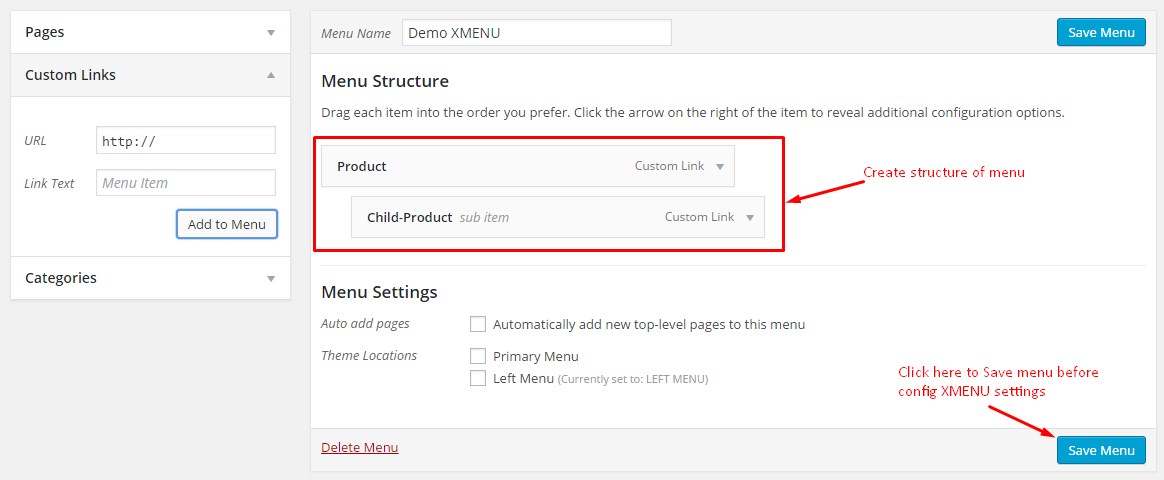The image size is (1164, 480).
Task: Click the top Save Menu button
Action: click(x=1101, y=33)
